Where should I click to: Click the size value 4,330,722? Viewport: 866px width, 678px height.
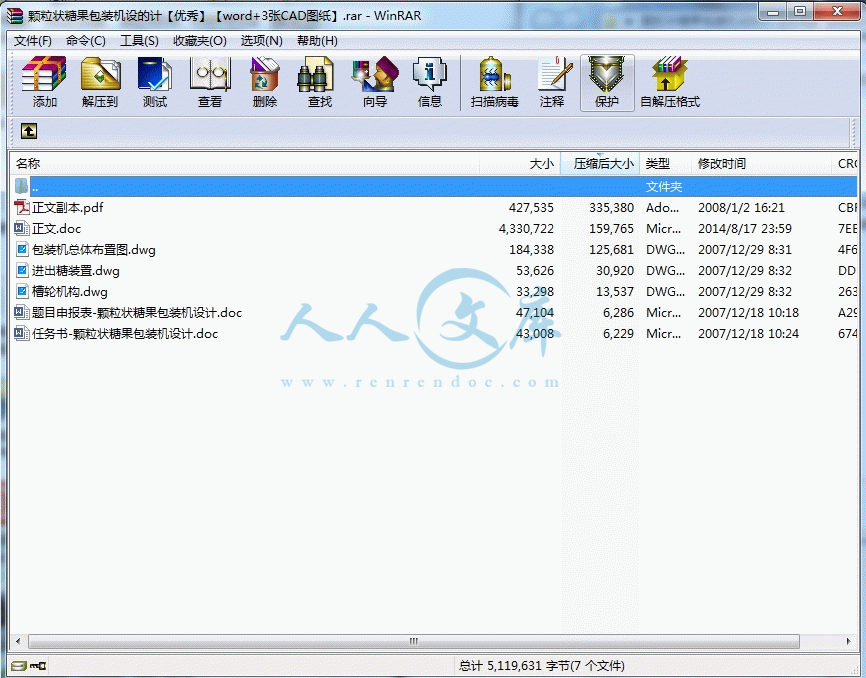[x=526, y=229]
